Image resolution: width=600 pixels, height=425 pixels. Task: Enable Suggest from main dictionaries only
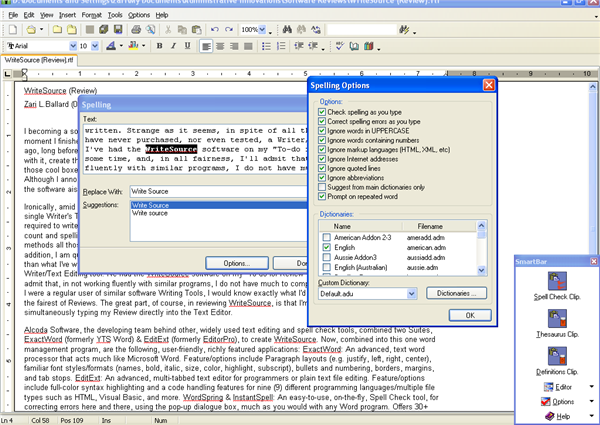click(x=322, y=187)
